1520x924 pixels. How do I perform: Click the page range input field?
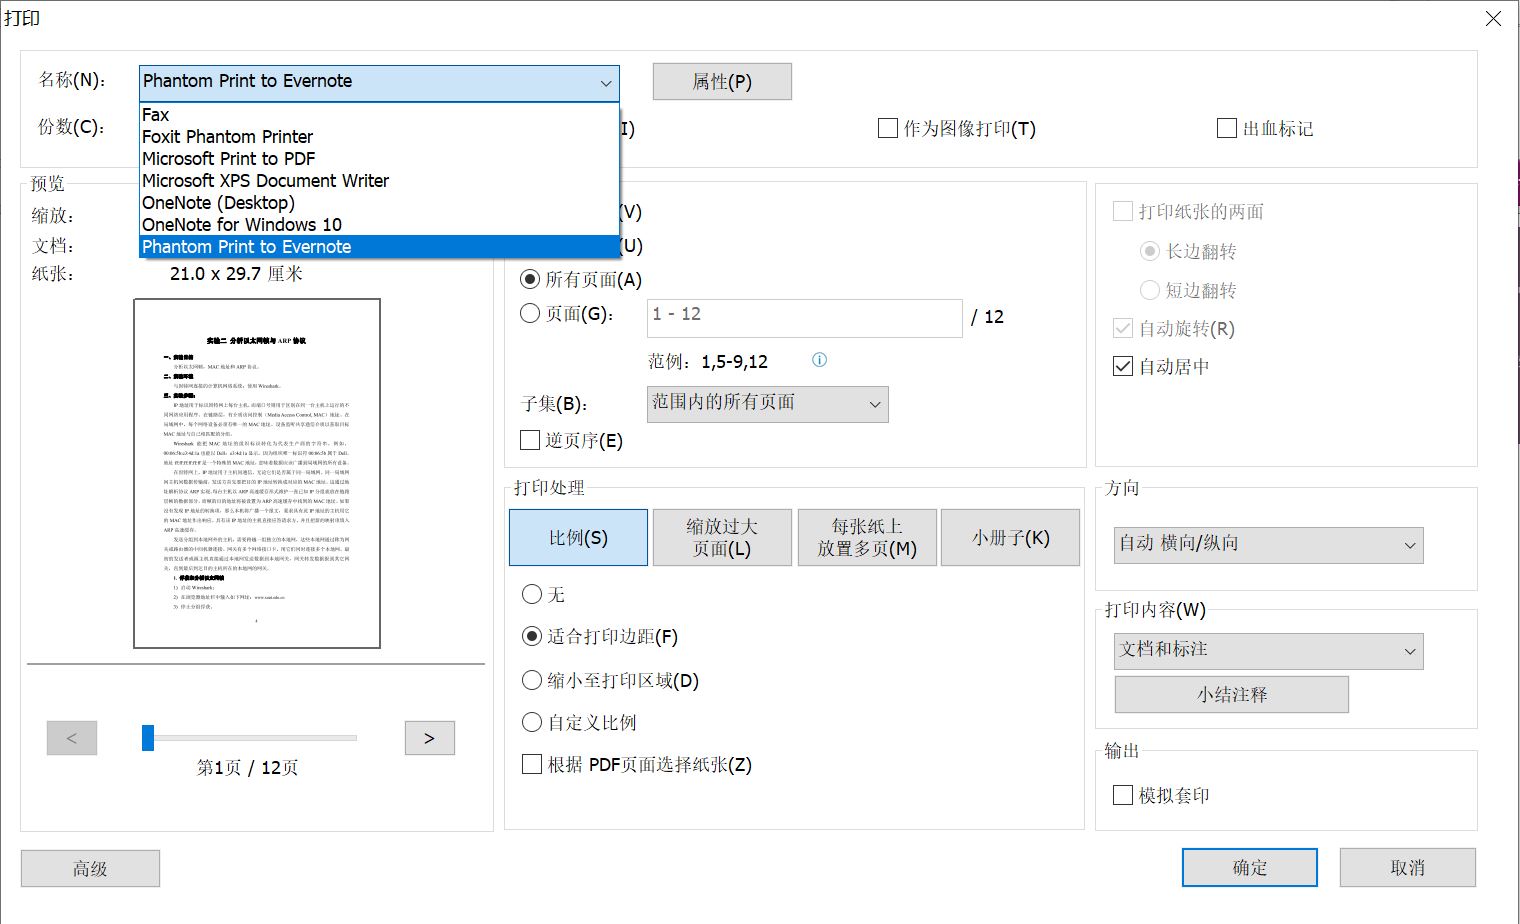804,318
